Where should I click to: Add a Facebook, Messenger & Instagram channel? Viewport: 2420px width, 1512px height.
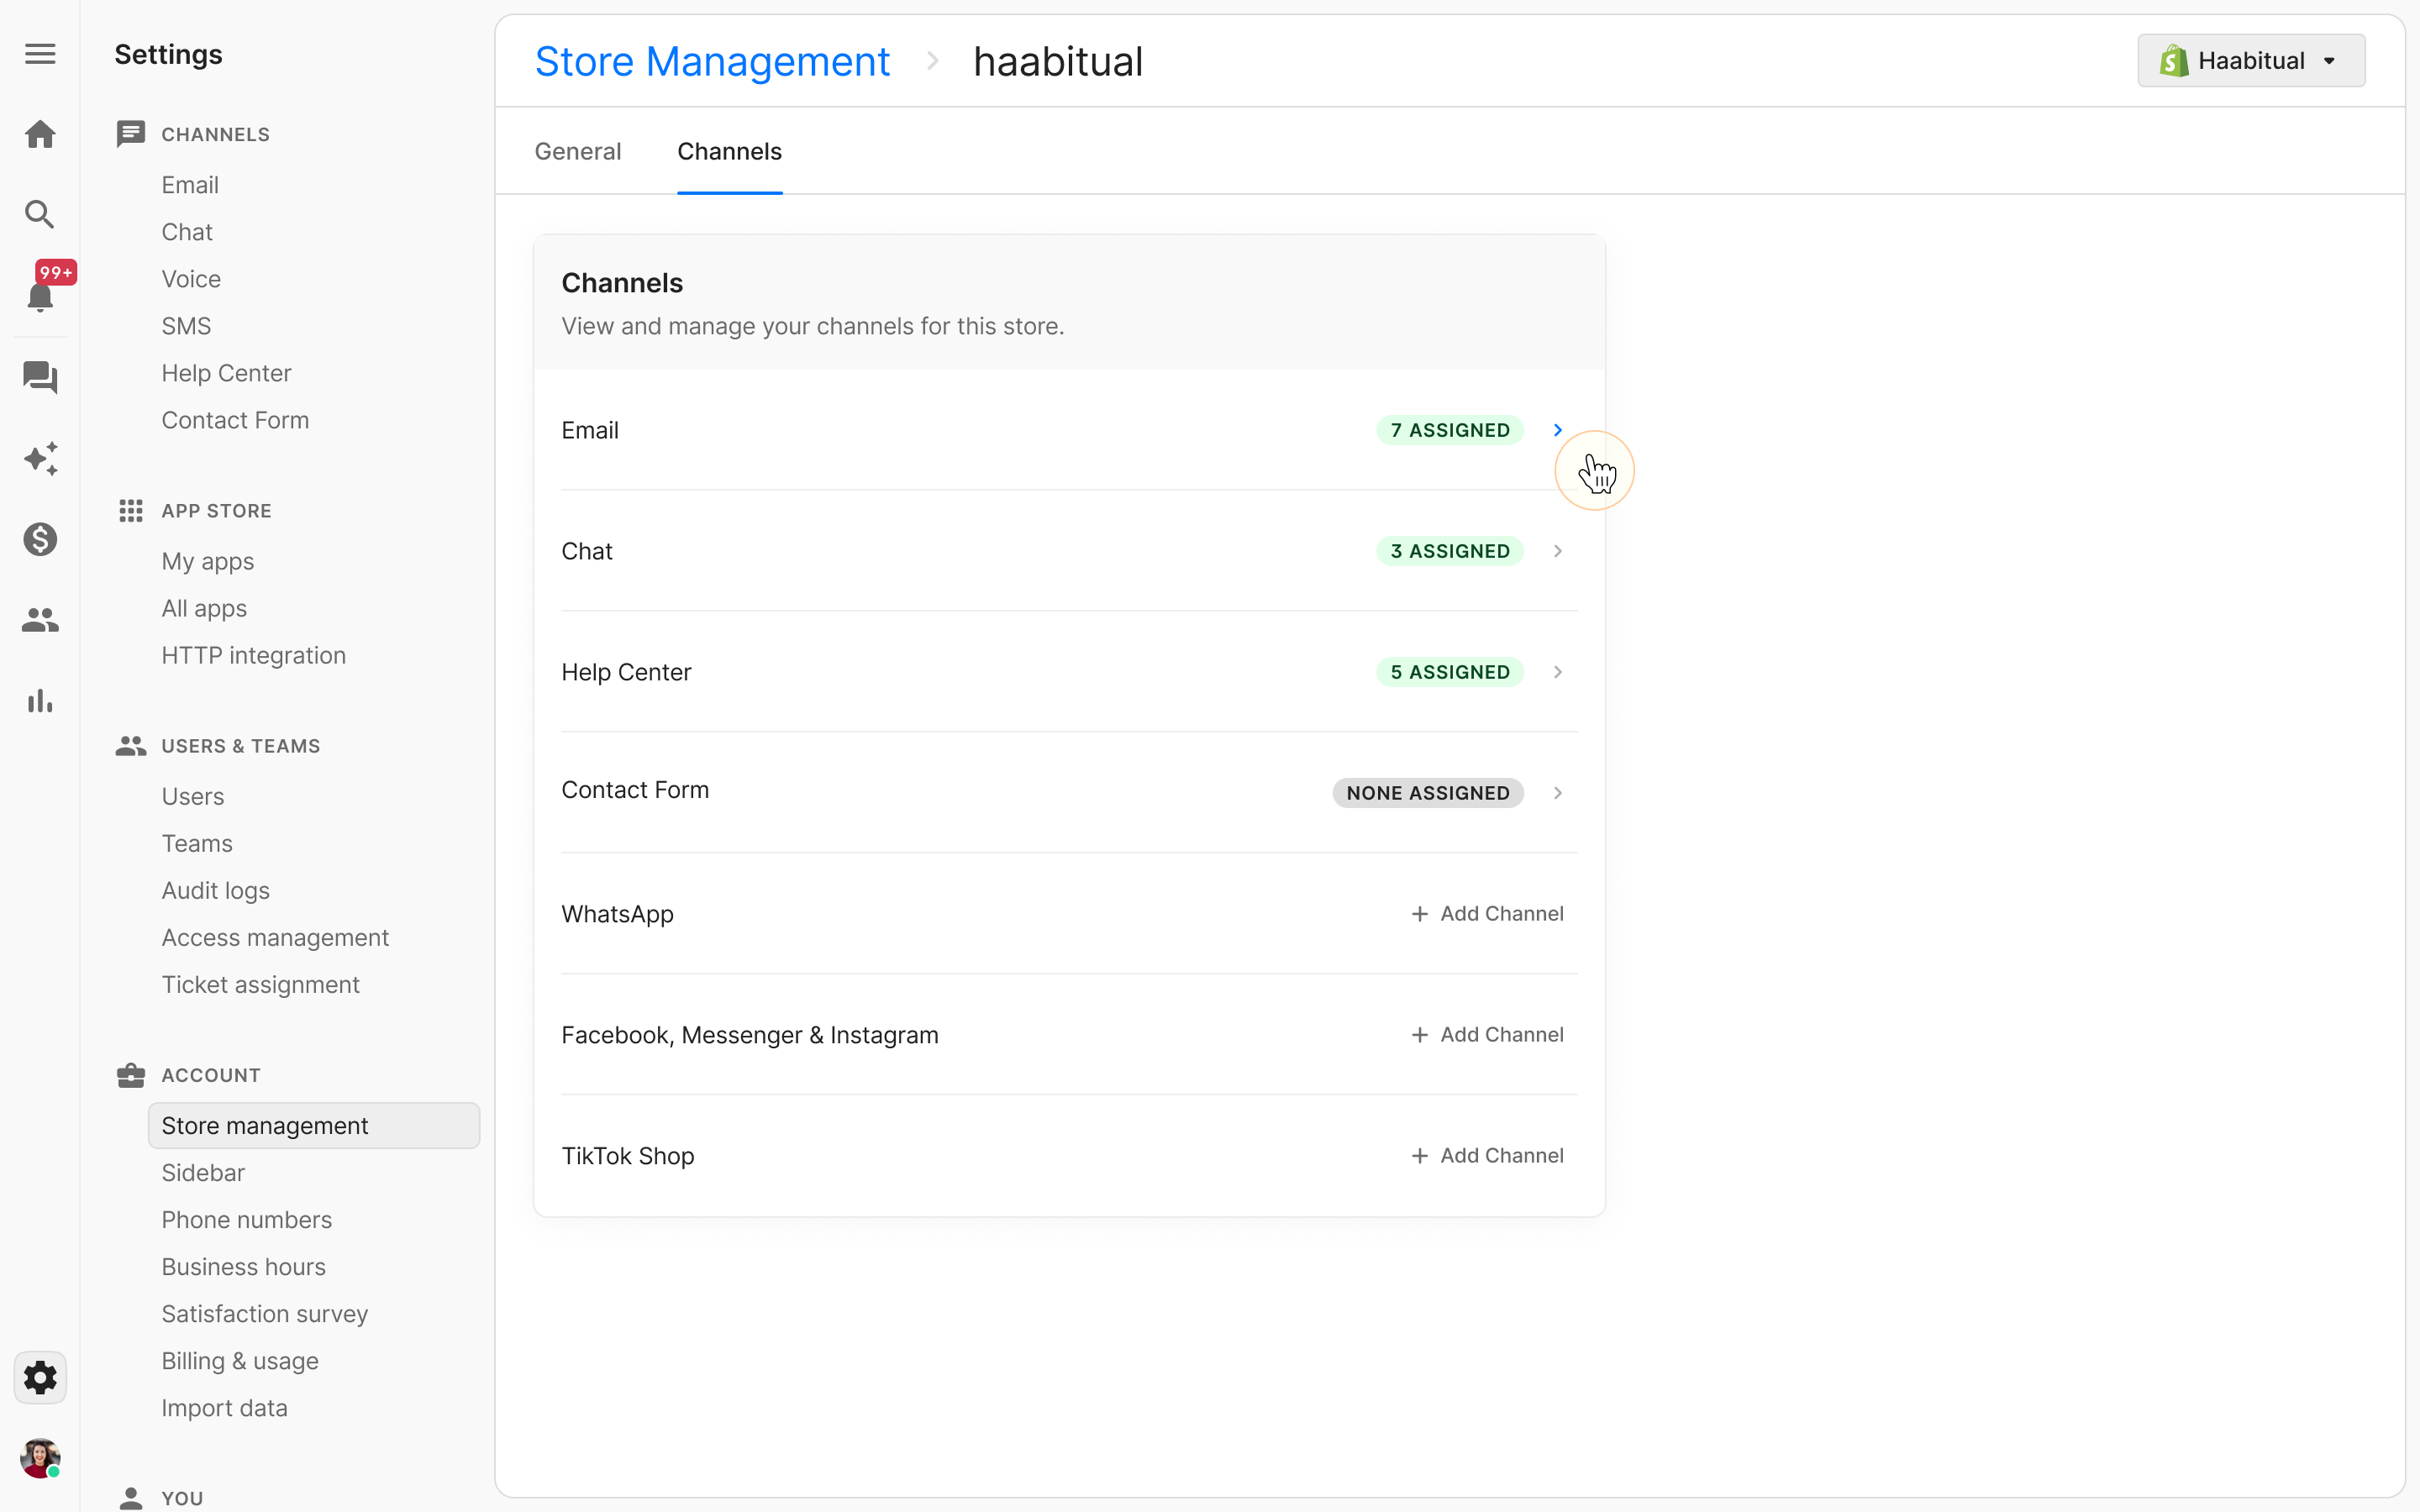point(1487,1035)
